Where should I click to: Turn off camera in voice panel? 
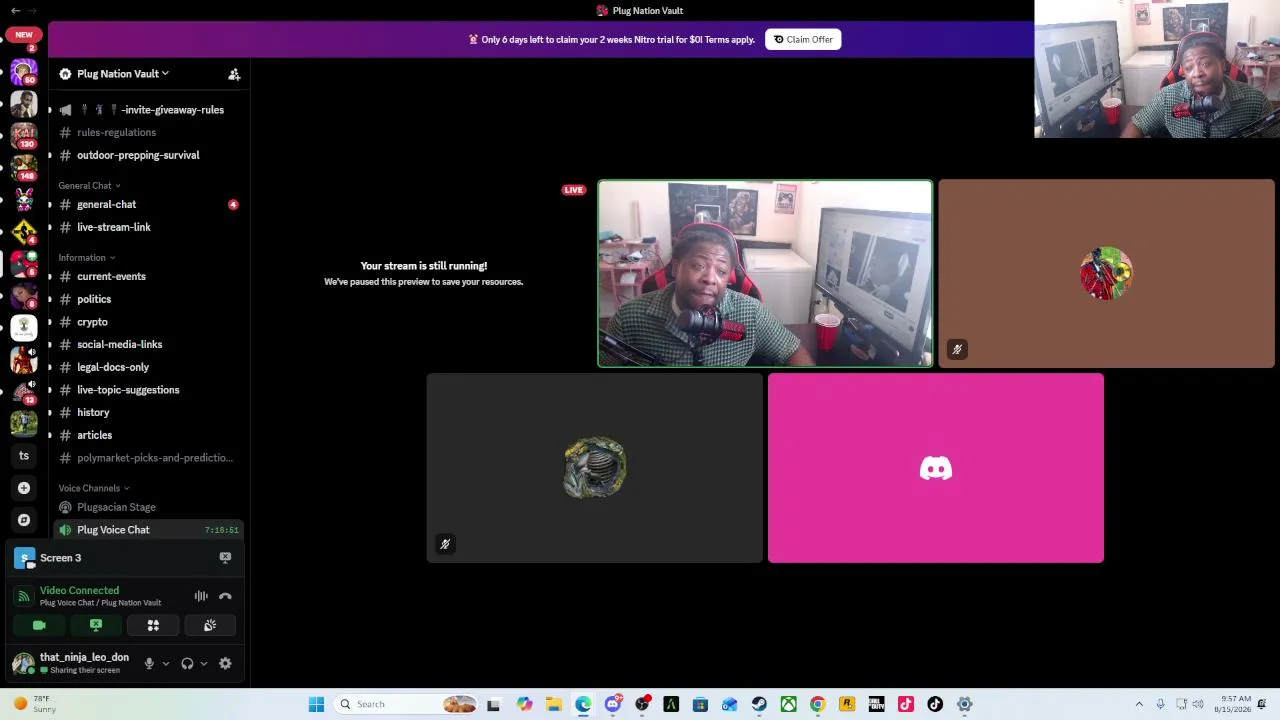tap(39, 625)
